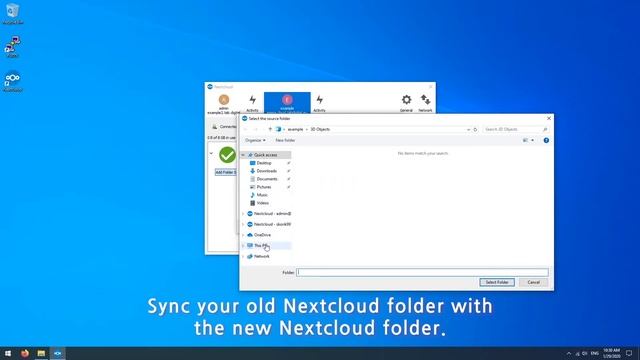Select Desktop in Quick access
Screen dimensions: 640x360
coord(264,163)
